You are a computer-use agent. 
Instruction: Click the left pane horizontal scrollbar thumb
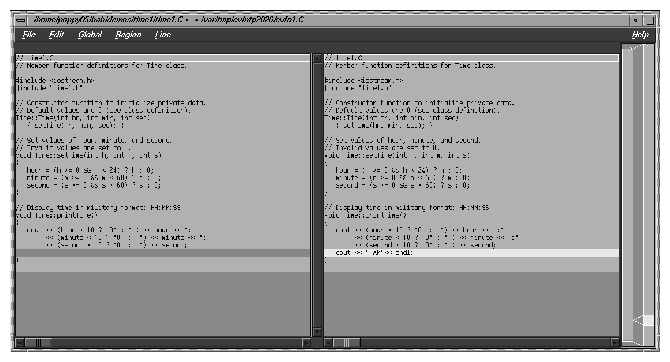click(38, 342)
